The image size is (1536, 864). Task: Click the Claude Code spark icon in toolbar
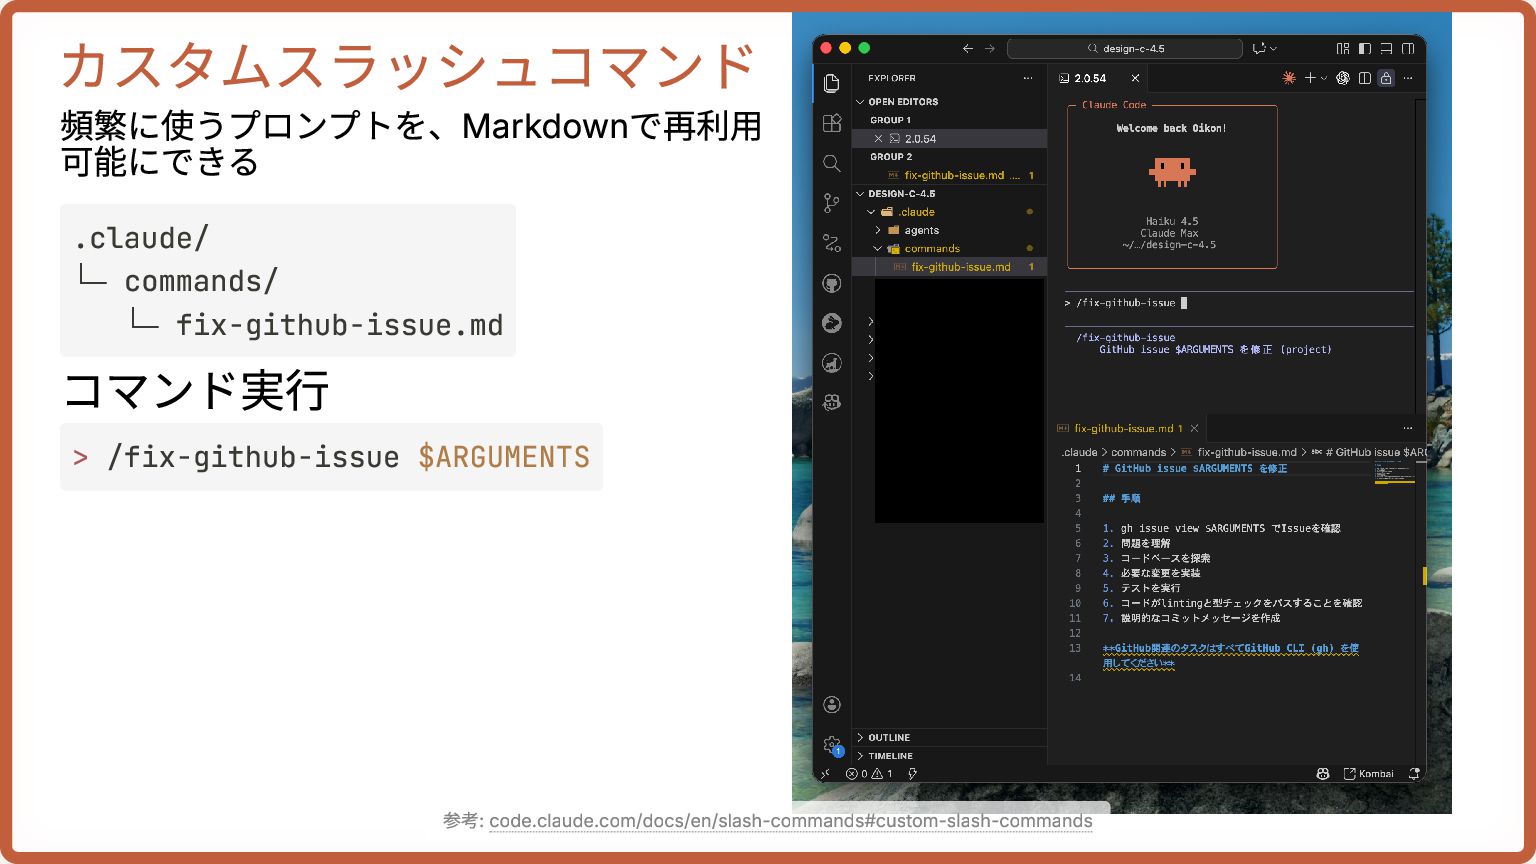[x=1289, y=78]
